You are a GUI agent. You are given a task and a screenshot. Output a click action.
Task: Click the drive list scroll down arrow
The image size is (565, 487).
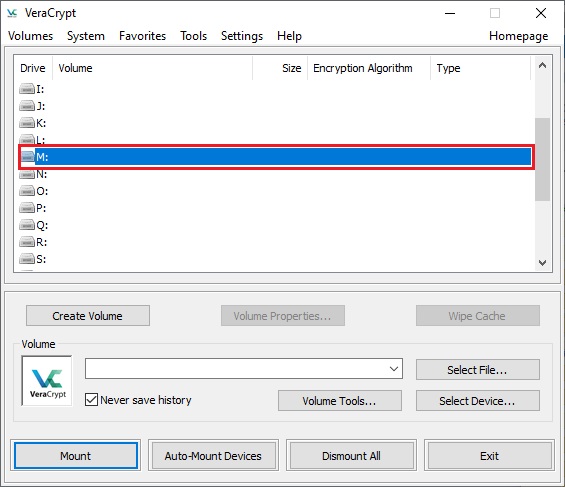coord(542,263)
